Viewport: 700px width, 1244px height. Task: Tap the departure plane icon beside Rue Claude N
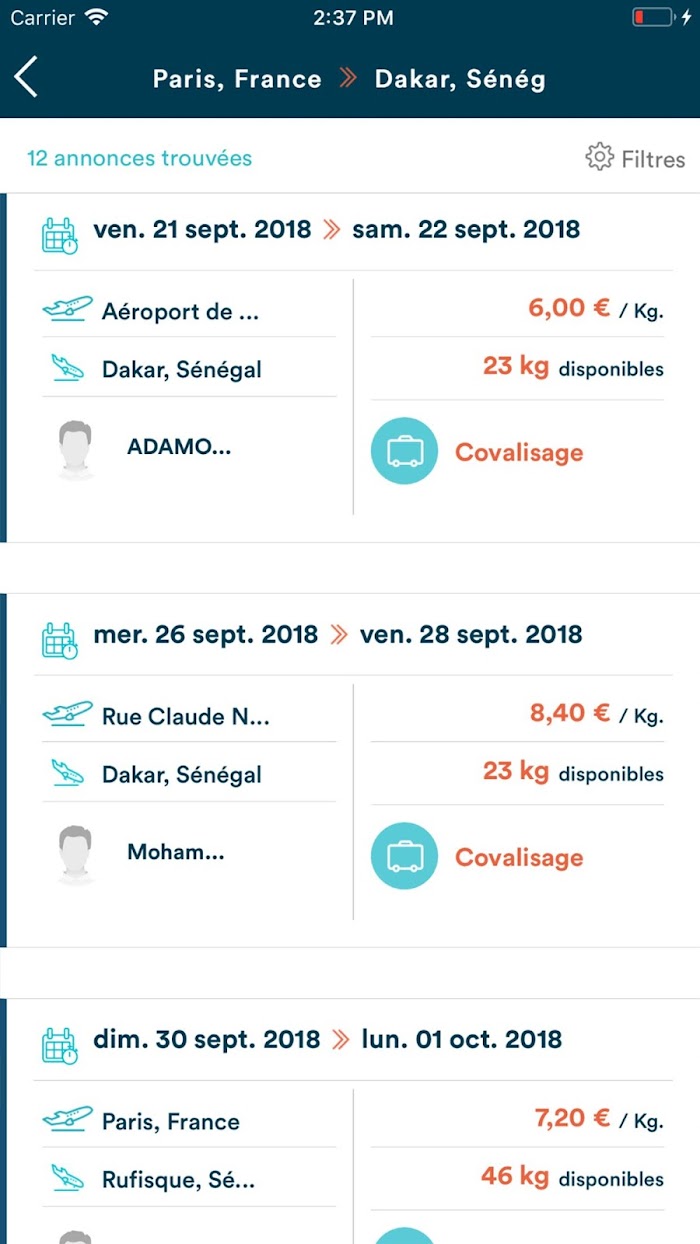click(67, 714)
